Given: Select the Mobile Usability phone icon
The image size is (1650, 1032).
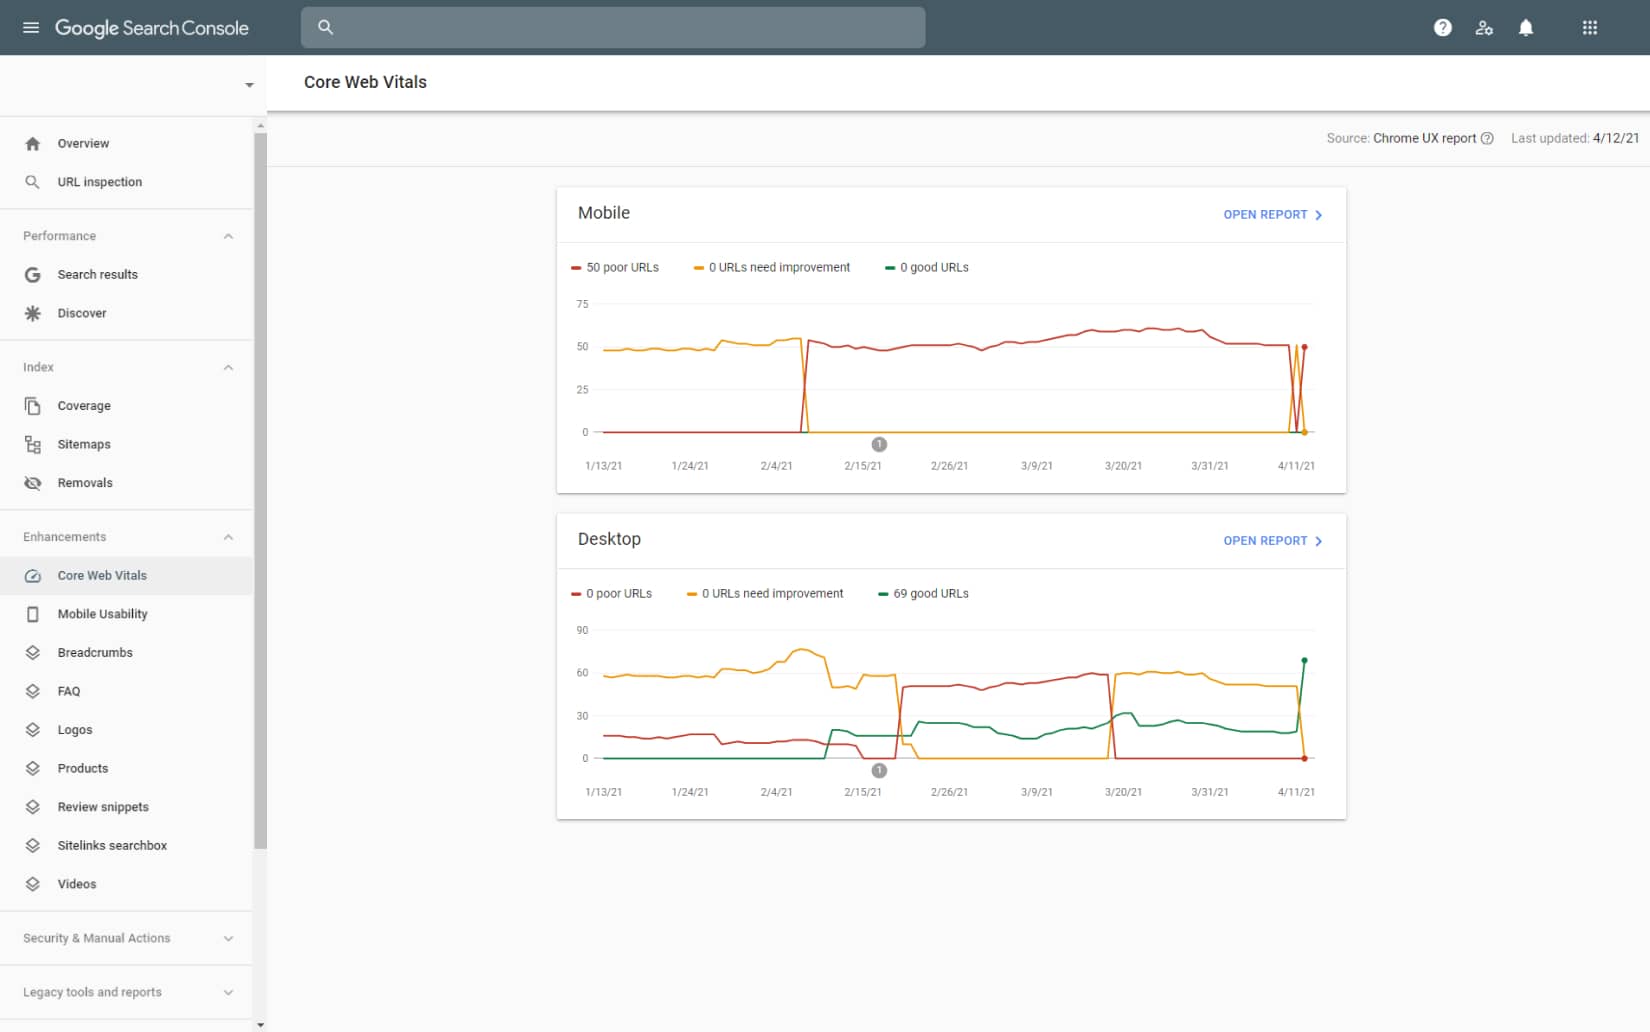Looking at the screenshot, I should coord(33,613).
